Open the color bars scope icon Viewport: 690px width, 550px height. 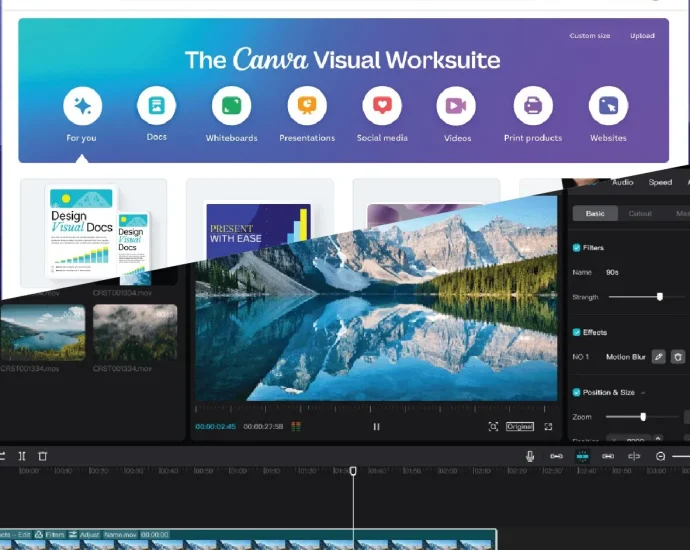pos(296,426)
